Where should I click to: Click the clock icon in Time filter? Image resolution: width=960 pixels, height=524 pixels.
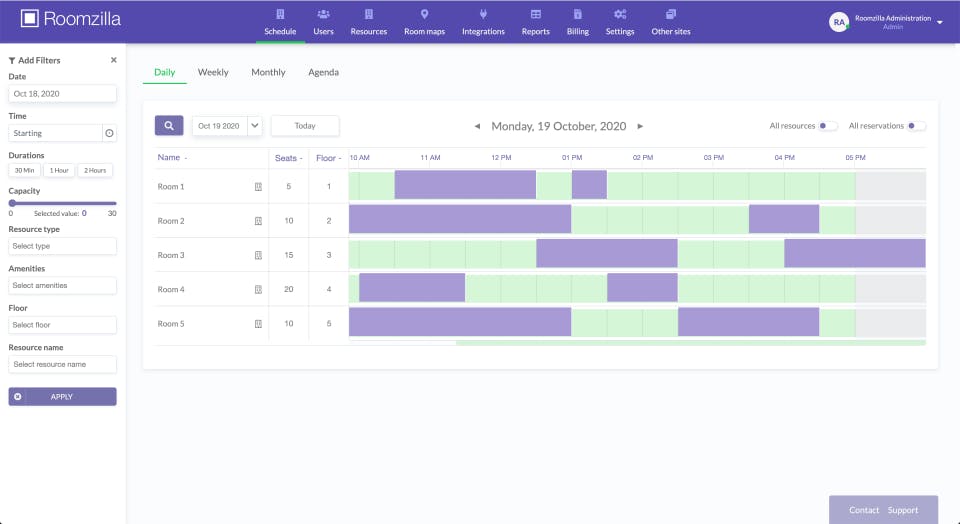[x=109, y=133]
